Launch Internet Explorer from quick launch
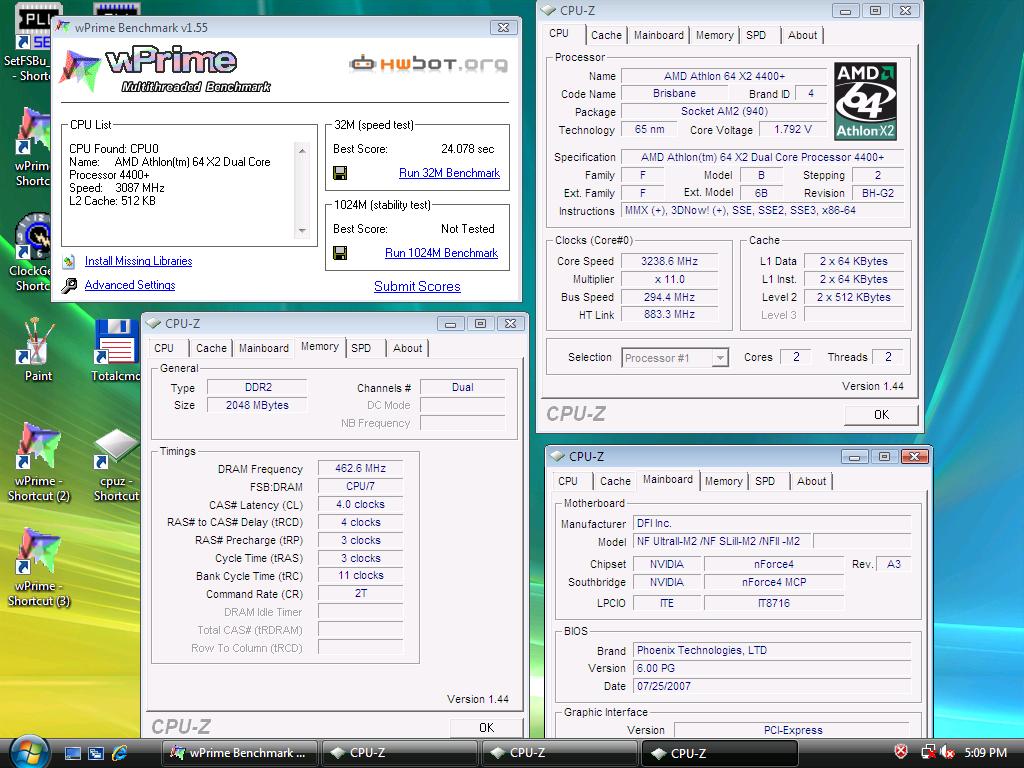This screenshot has height=768, width=1024. pyautogui.click(x=120, y=753)
